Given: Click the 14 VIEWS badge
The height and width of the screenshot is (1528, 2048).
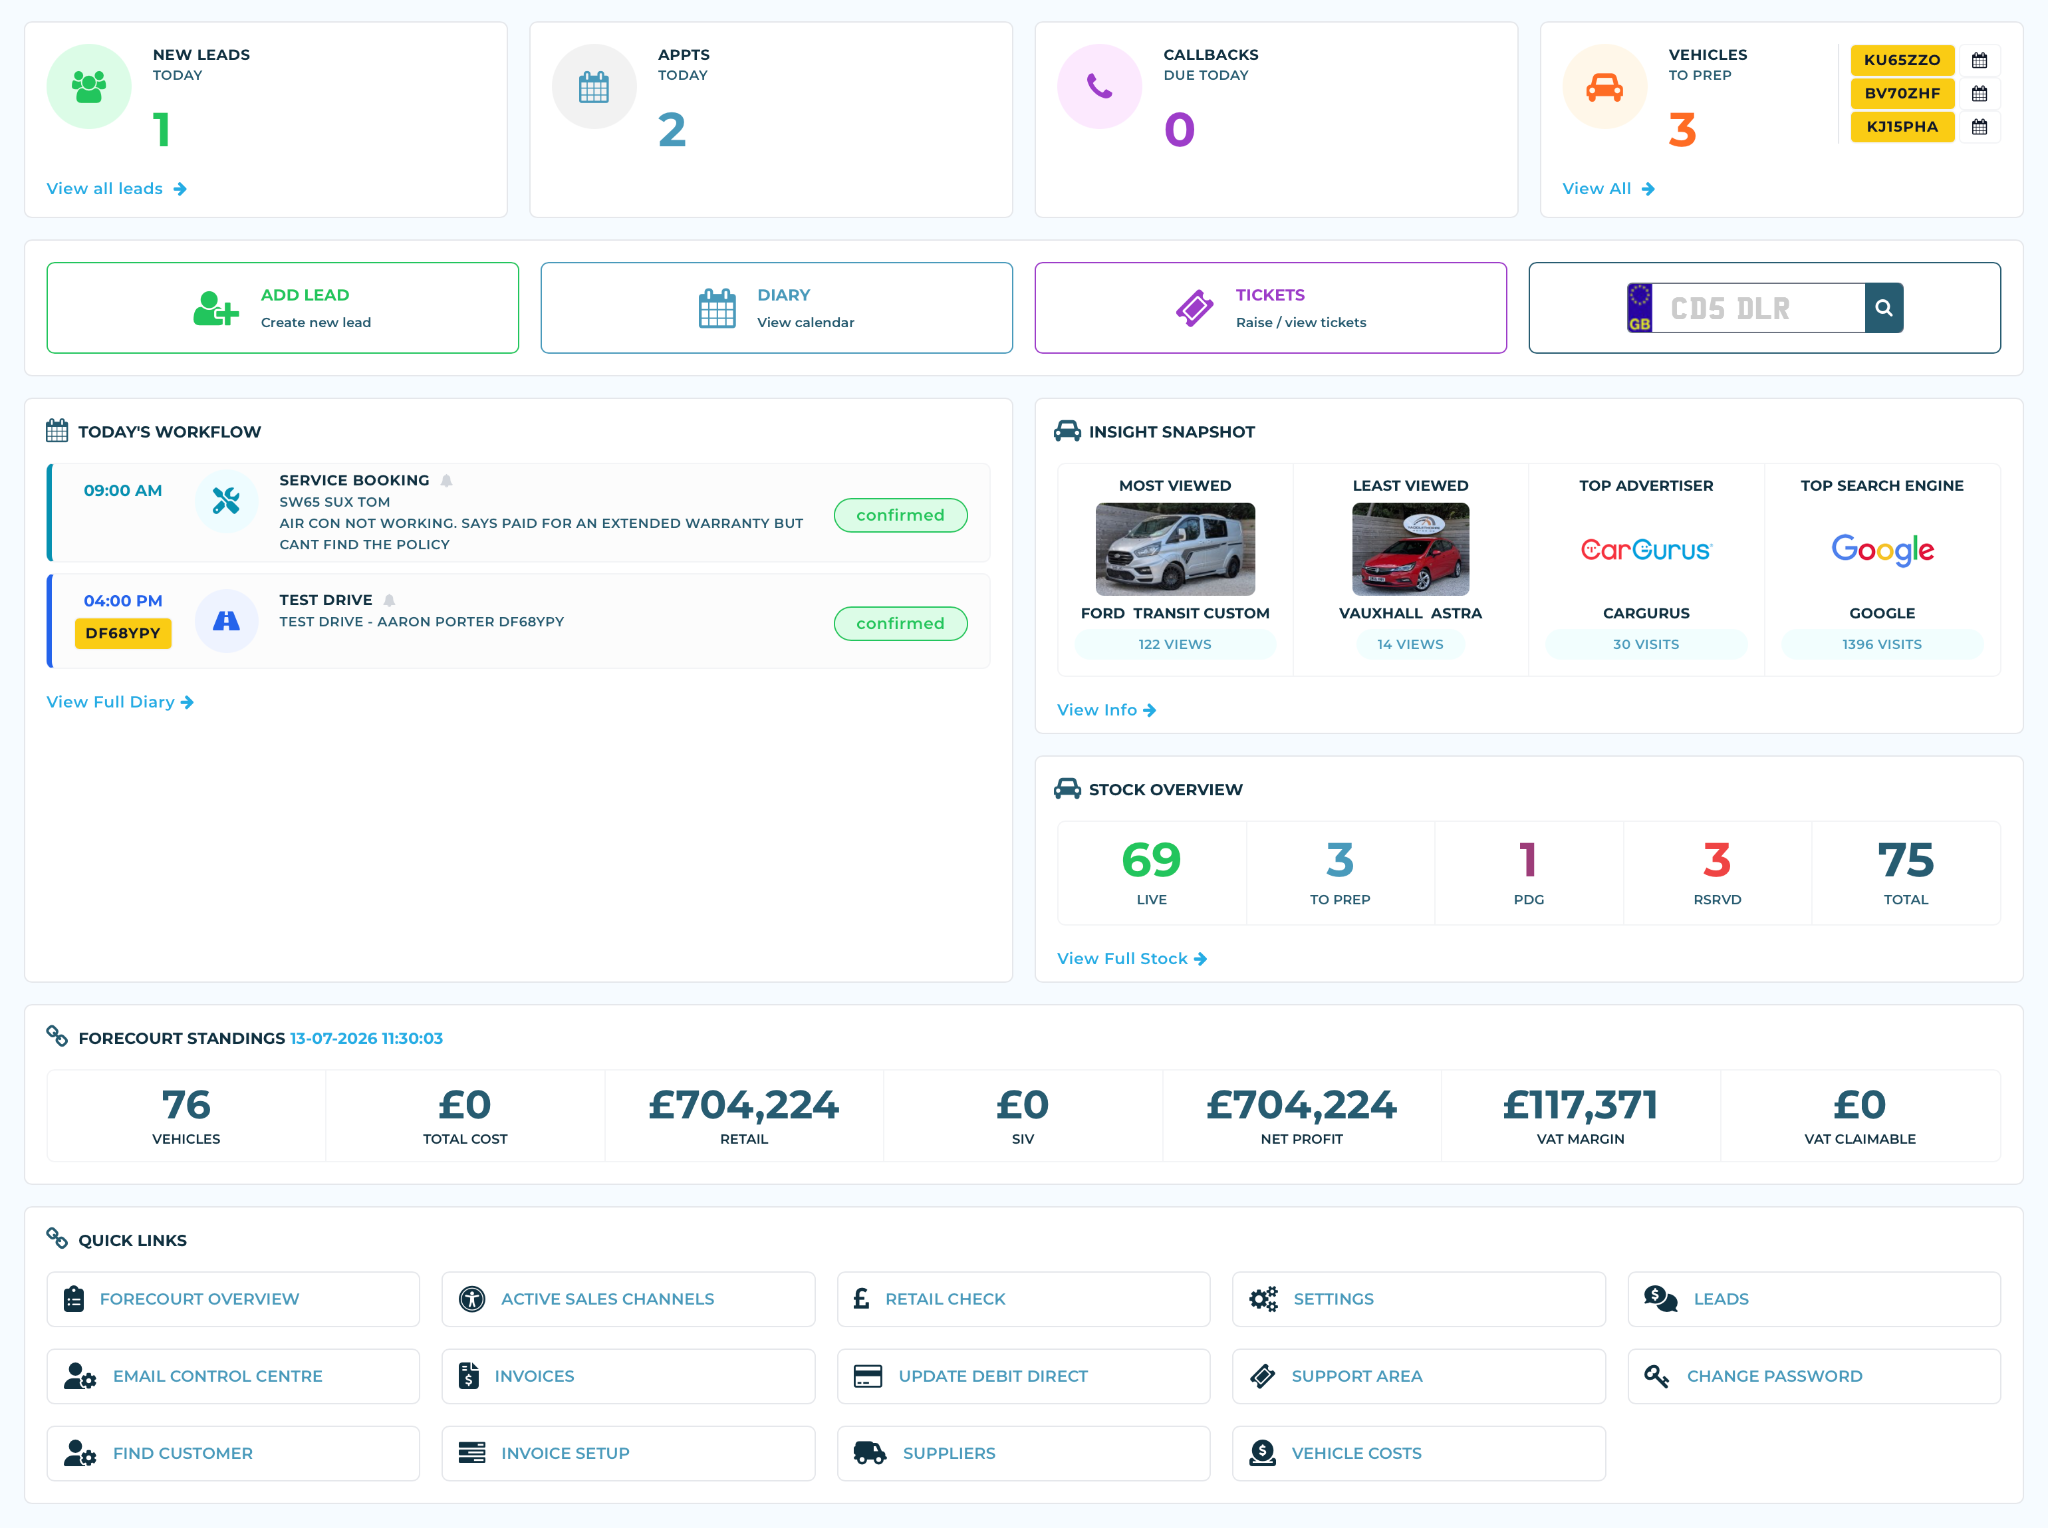Looking at the screenshot, I should tap(1411, 645).
